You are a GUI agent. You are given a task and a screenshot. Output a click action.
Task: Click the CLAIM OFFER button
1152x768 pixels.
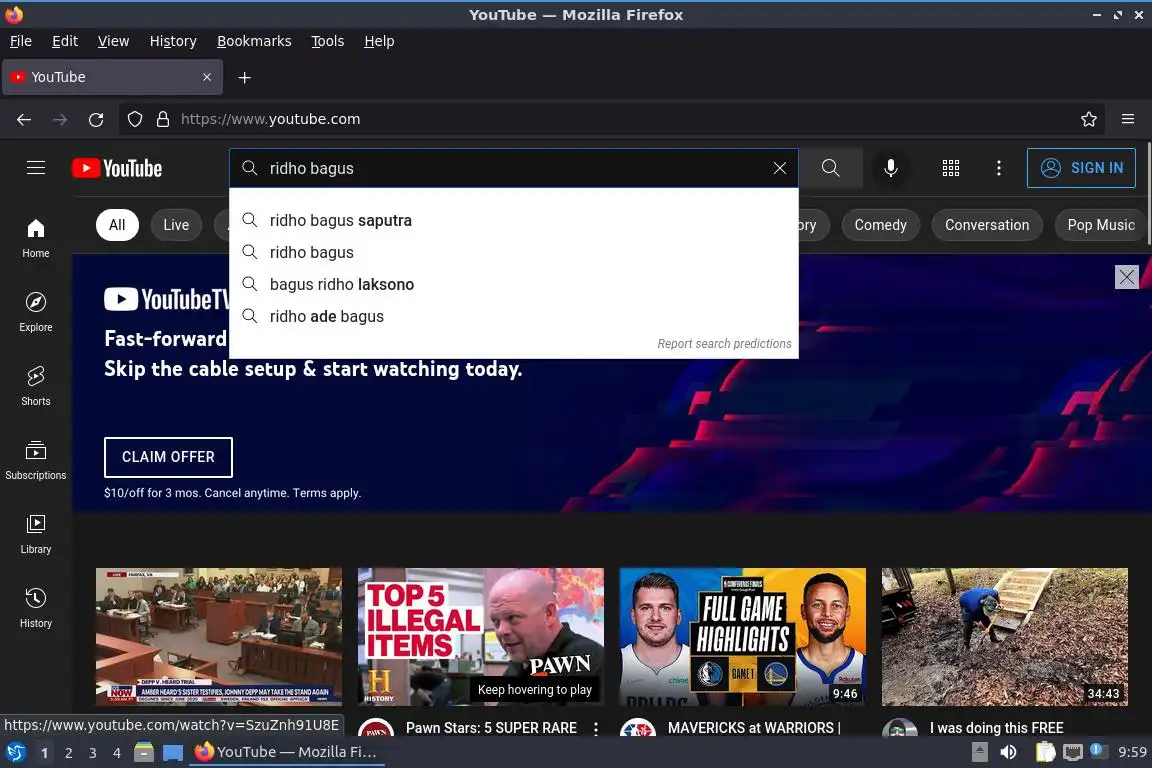(168, 457)
